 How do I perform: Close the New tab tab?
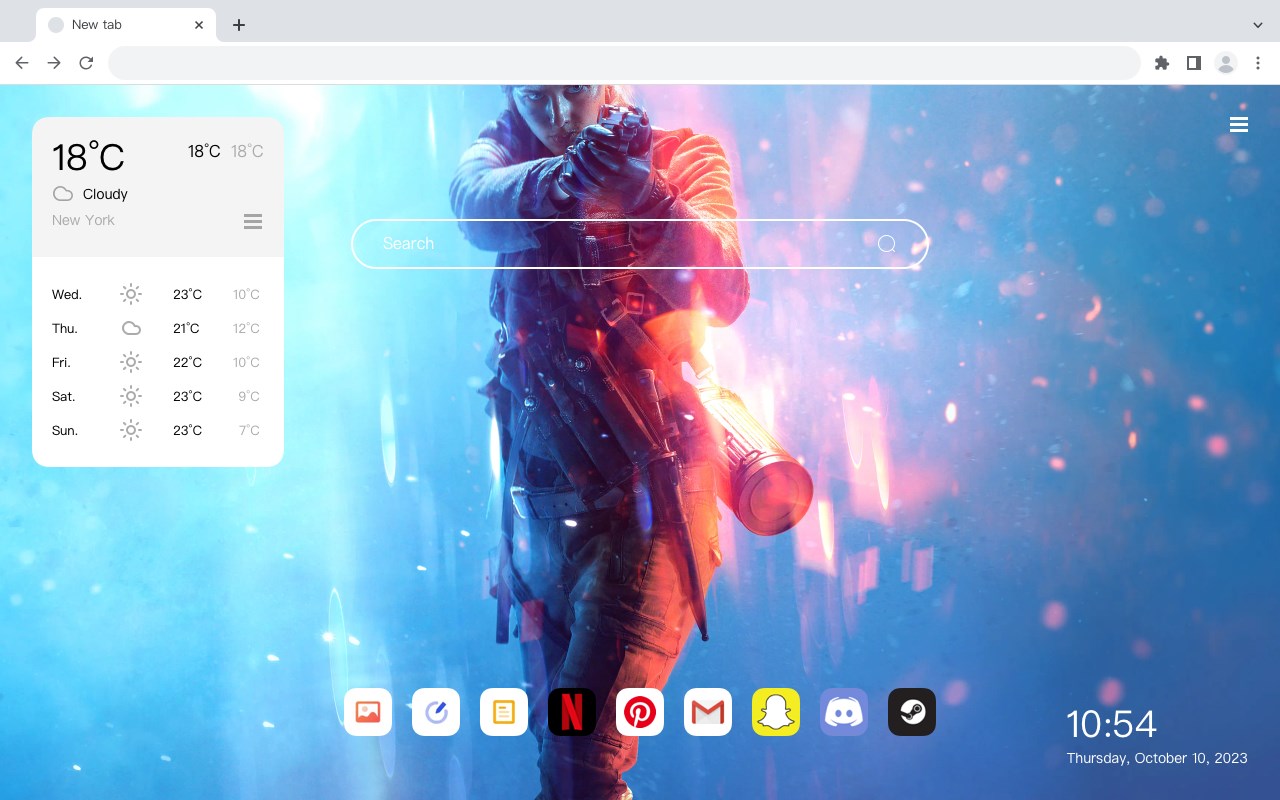(199, 25)
